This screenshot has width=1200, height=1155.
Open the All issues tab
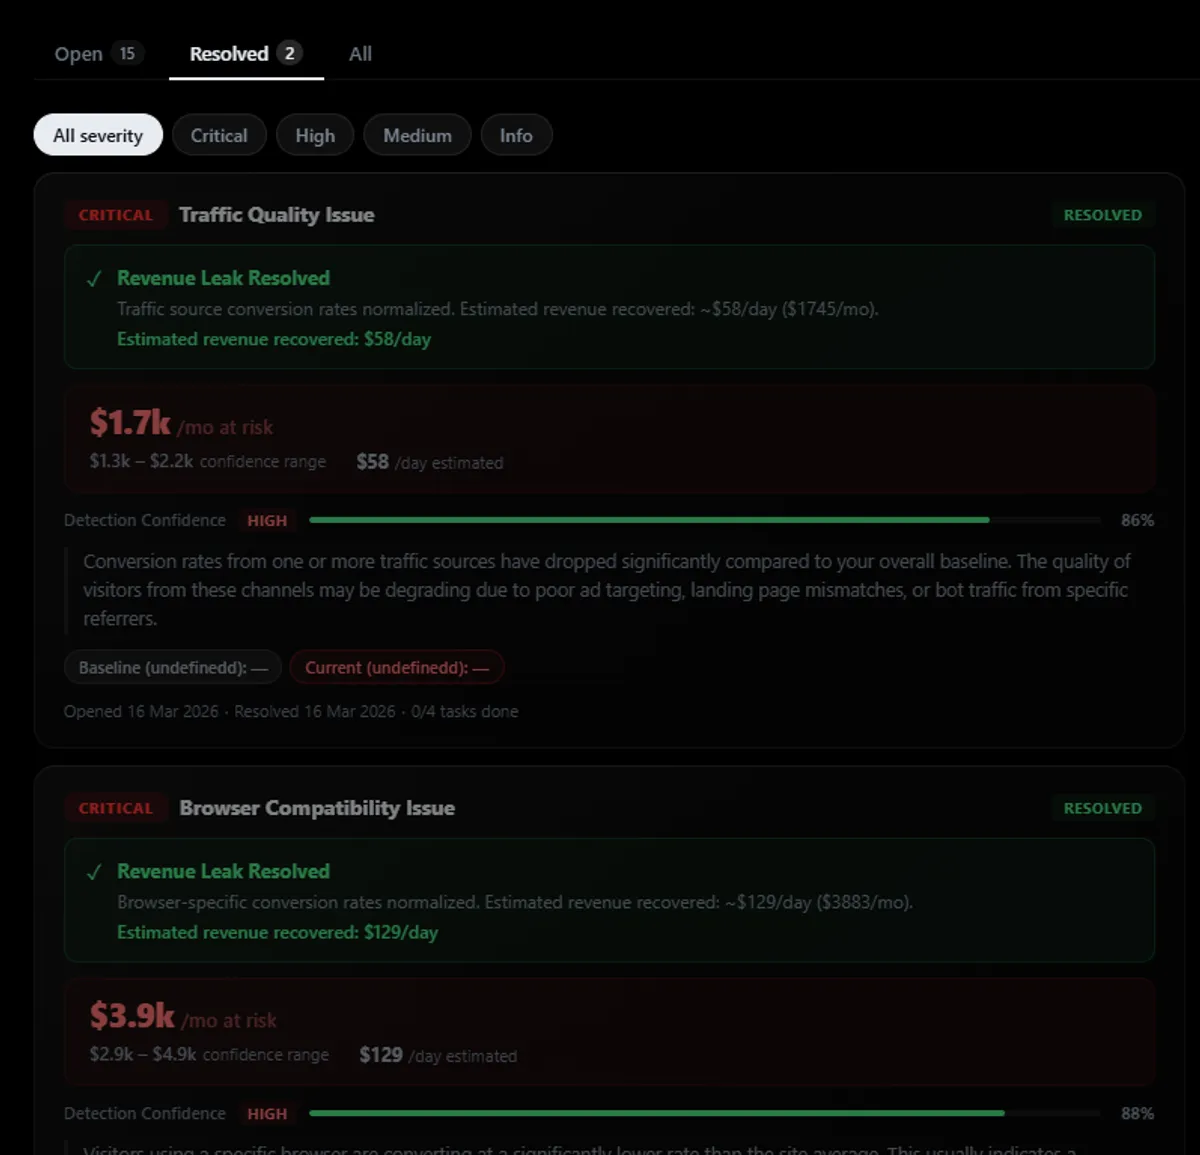(360, 53)
